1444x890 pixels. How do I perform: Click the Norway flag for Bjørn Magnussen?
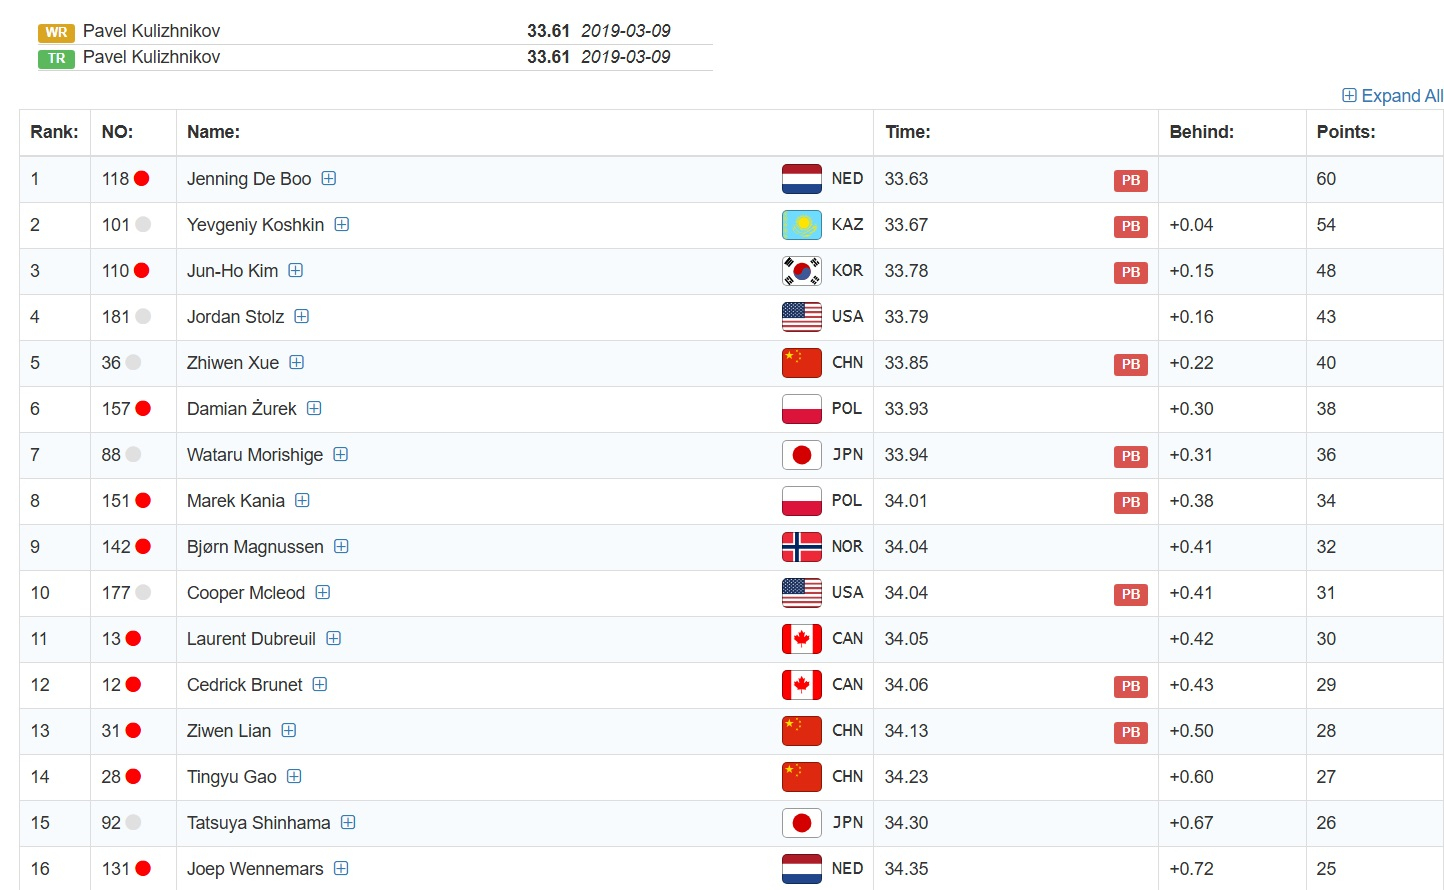pyautogui.click(x=801, y=547)
